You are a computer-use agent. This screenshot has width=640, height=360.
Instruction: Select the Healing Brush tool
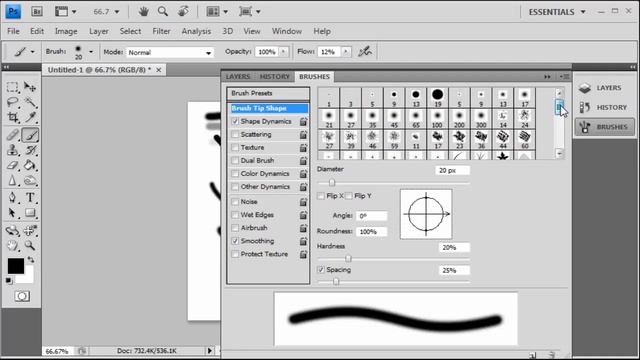coord(12,135)
